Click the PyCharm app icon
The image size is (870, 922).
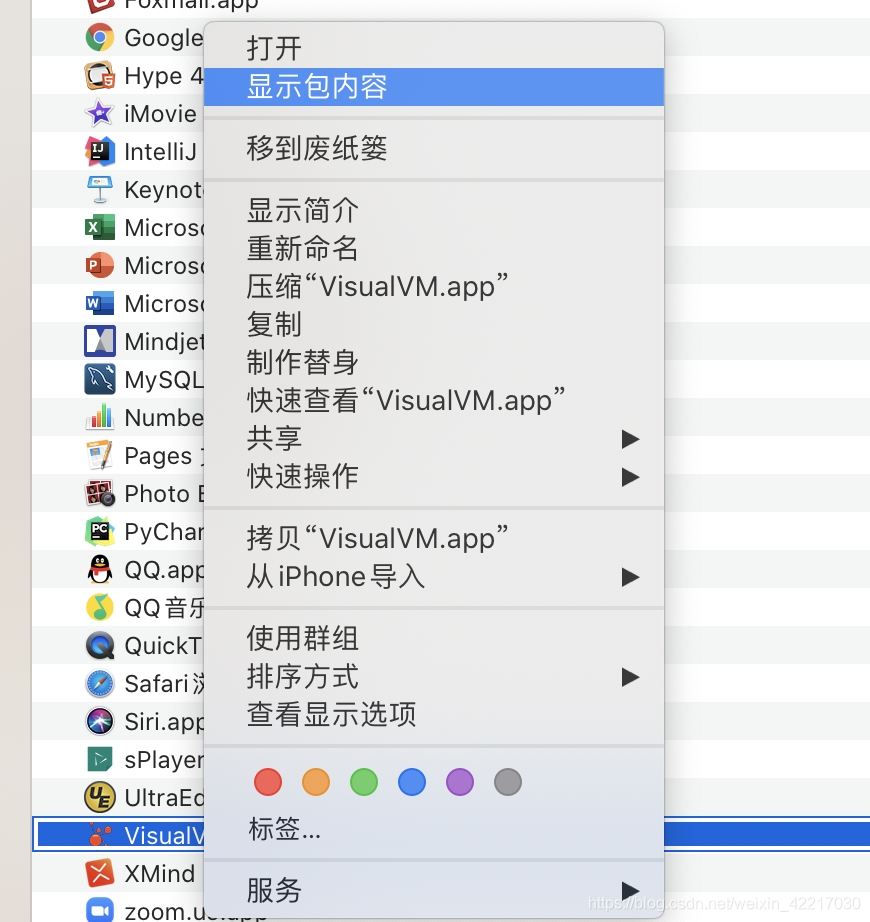click(100, 532)
